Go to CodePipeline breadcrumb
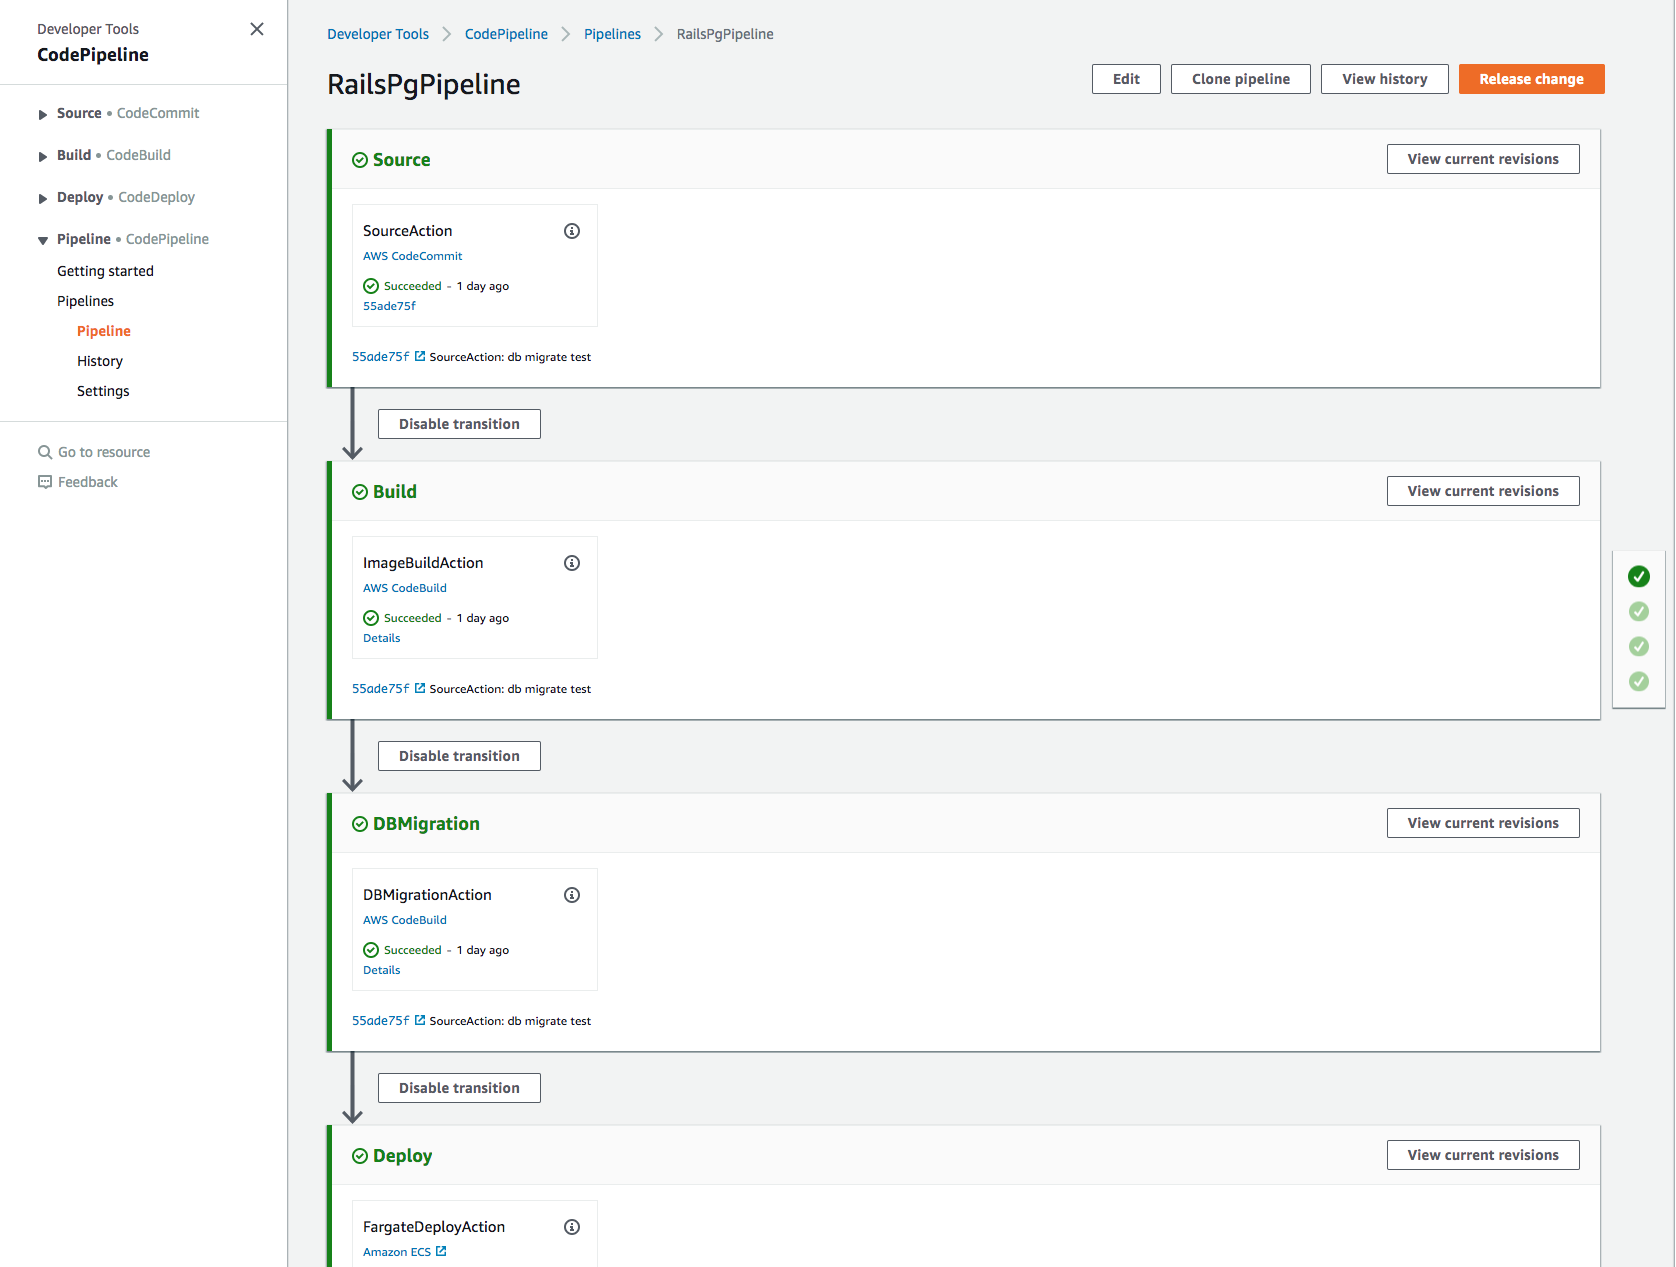This screenshot has height=1267, width=1676. (506, 34)
